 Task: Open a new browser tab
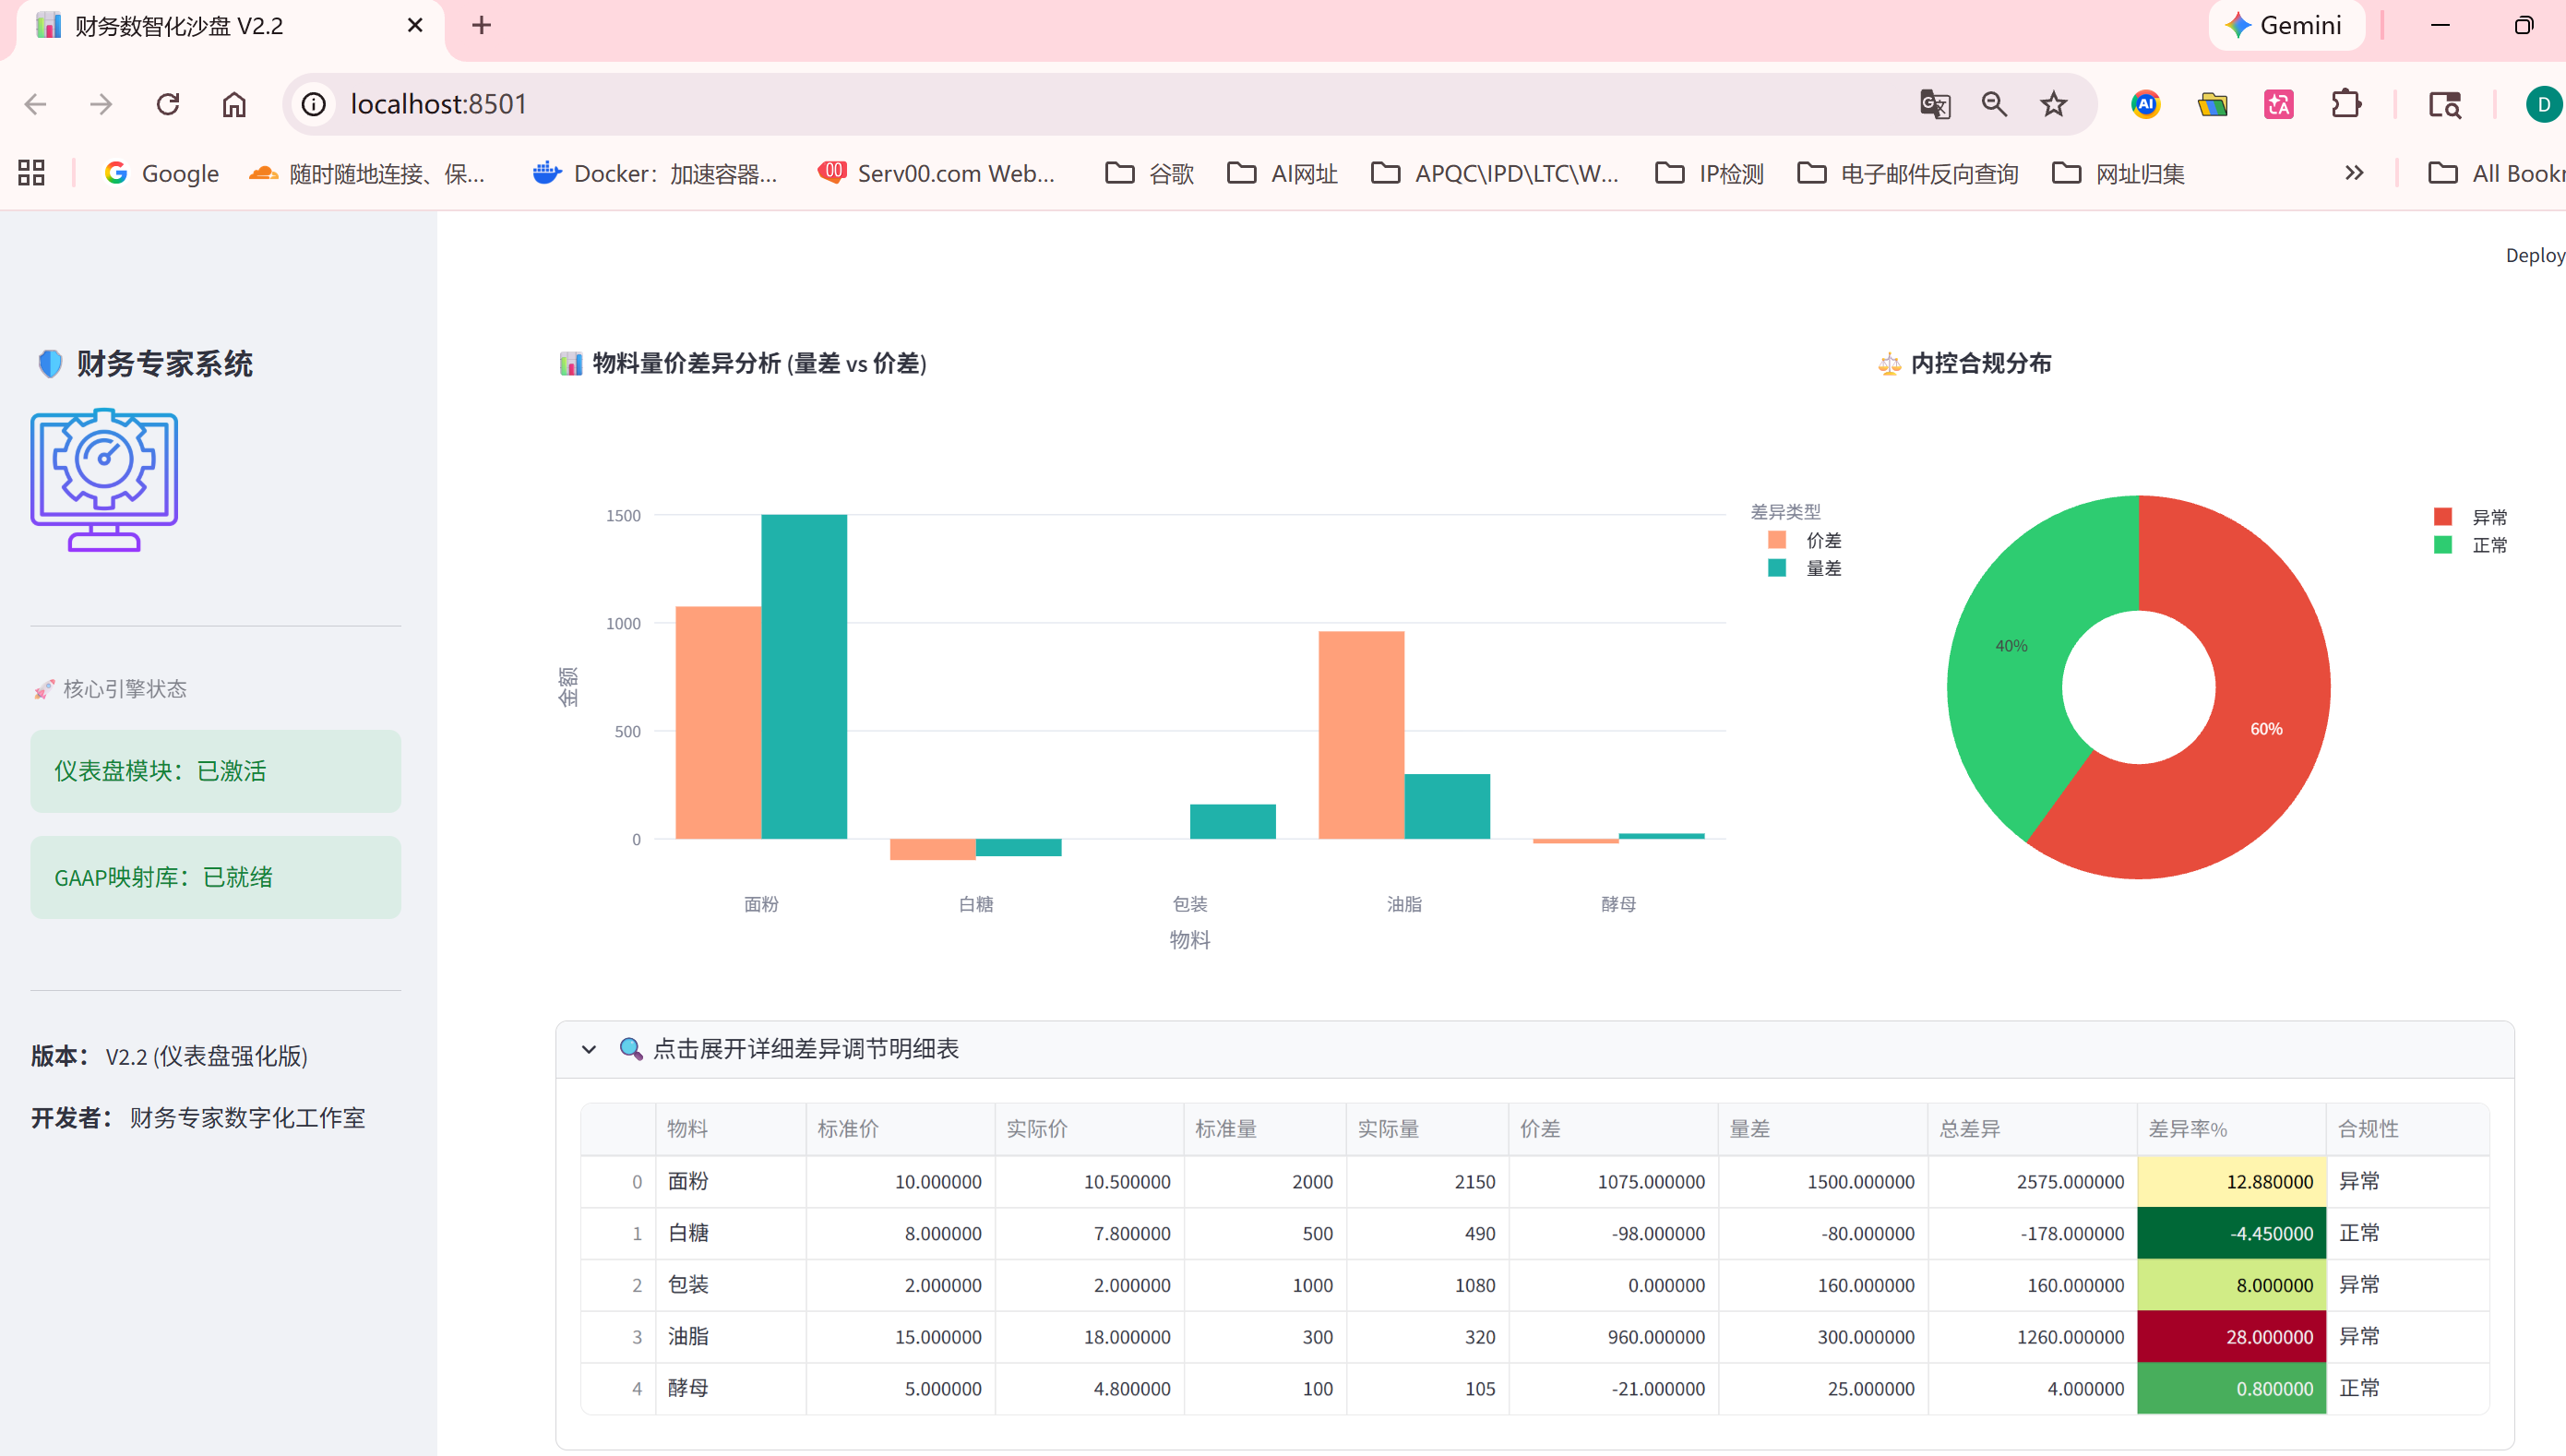pos(481,25)
